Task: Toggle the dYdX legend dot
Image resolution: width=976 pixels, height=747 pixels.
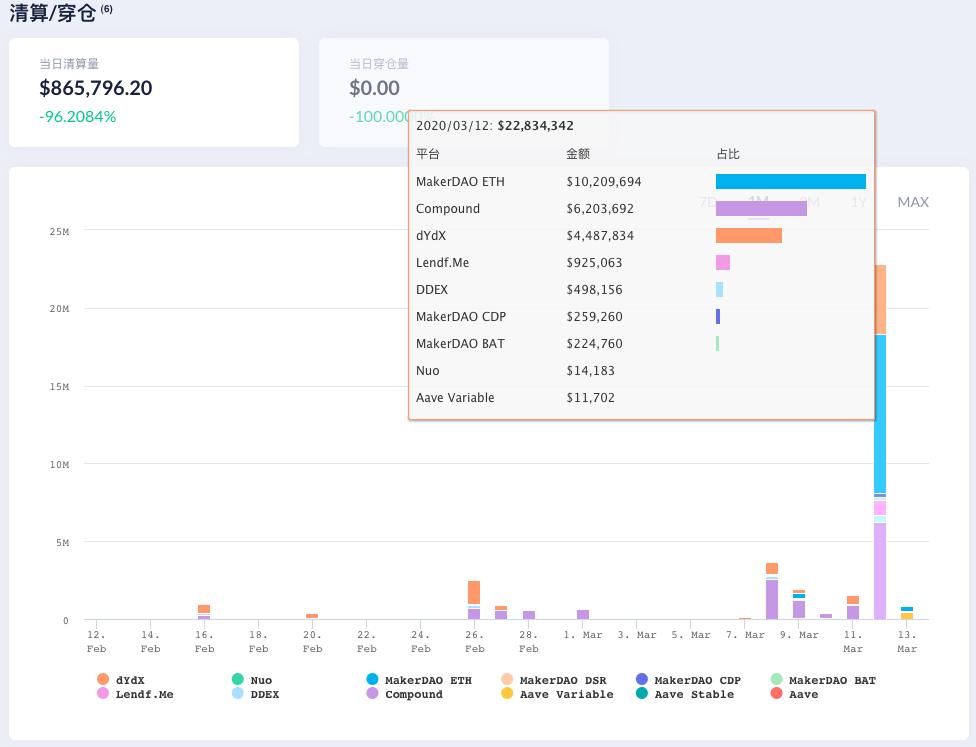Action: 103,680
